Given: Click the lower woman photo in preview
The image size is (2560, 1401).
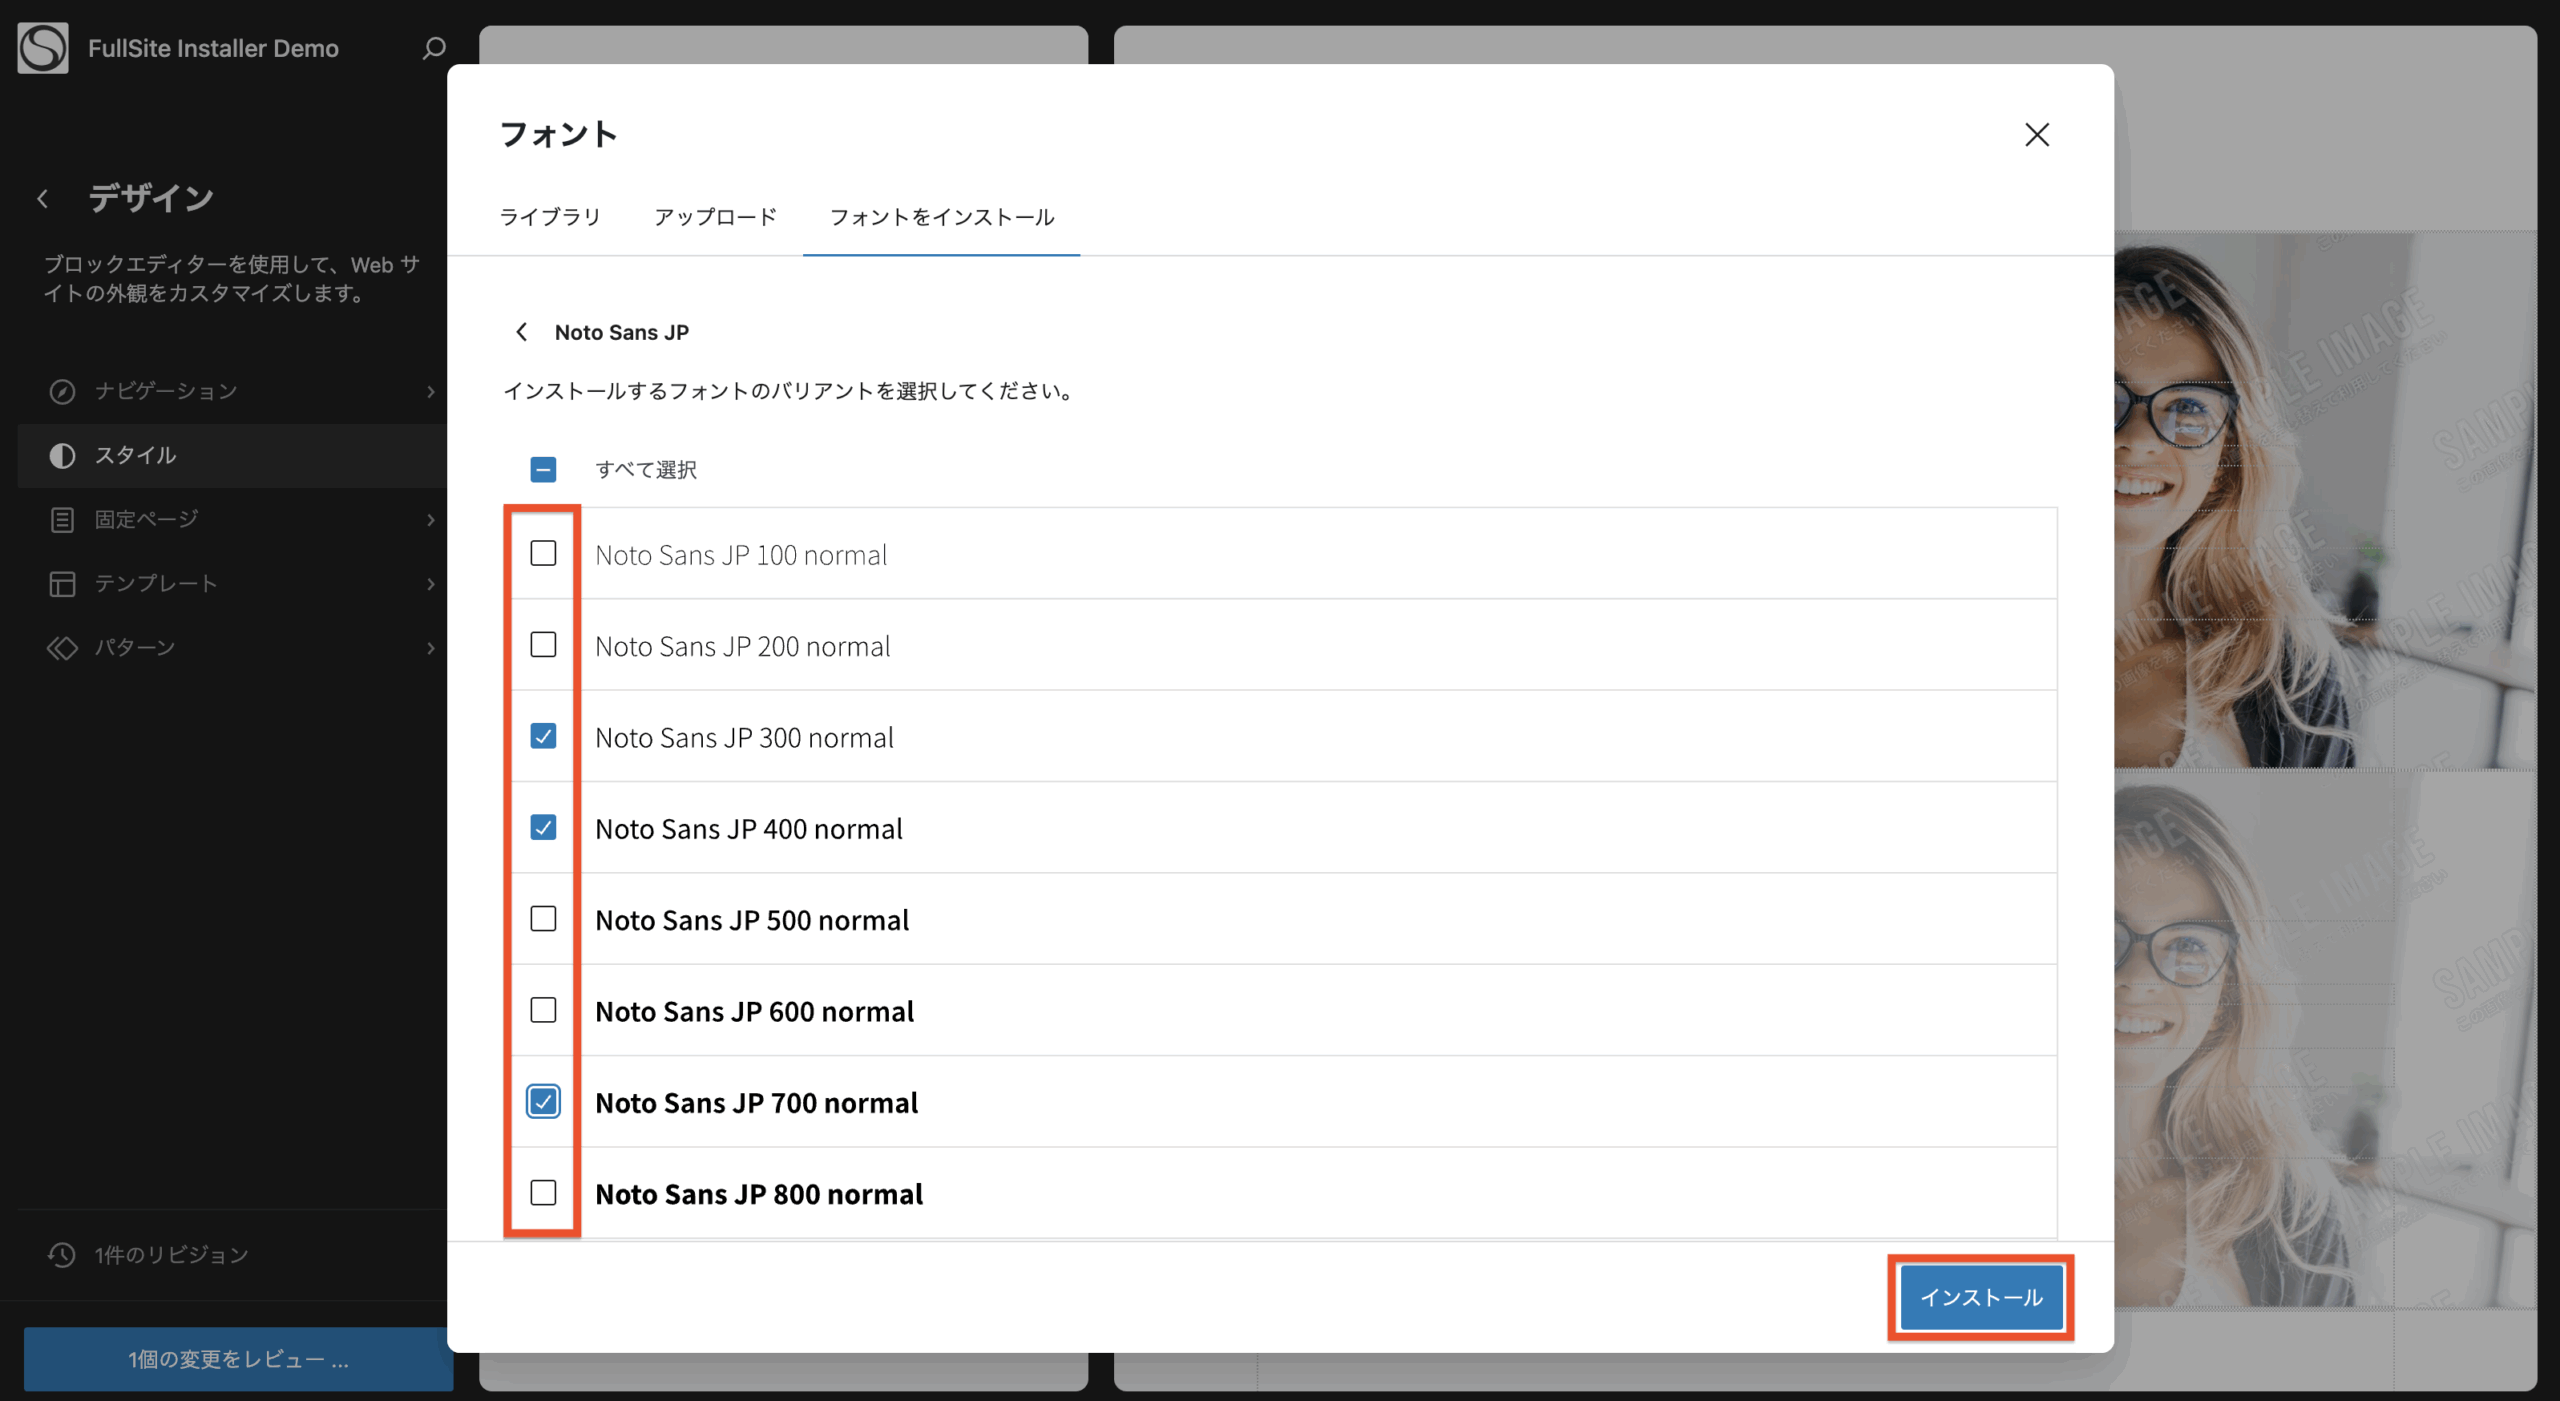Looking at the screenshot, I should (x=2325, y=1040).
